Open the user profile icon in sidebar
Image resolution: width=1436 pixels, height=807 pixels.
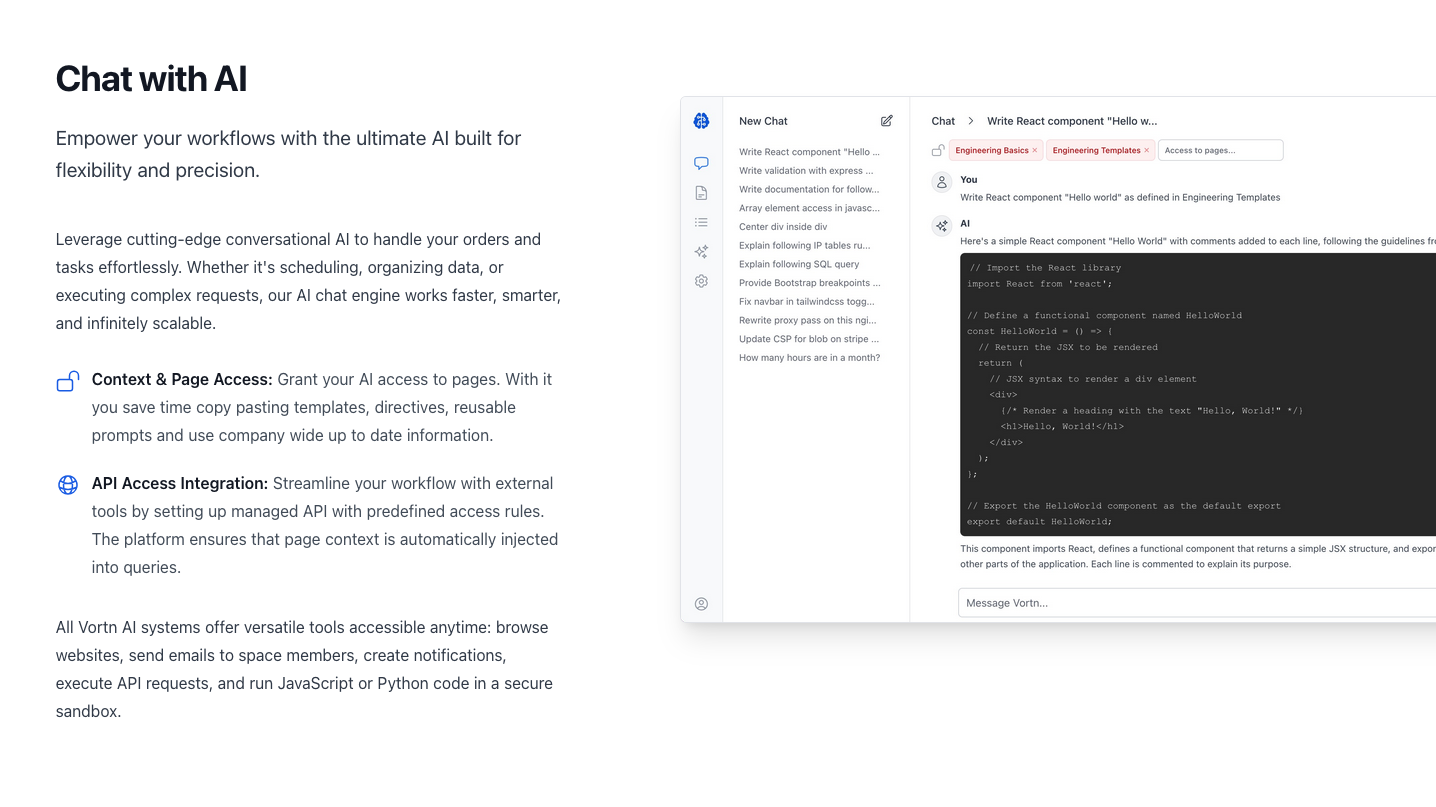701,604
